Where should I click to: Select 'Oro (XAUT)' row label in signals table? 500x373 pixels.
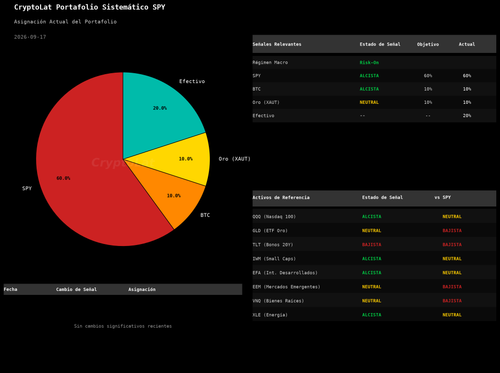266,102
